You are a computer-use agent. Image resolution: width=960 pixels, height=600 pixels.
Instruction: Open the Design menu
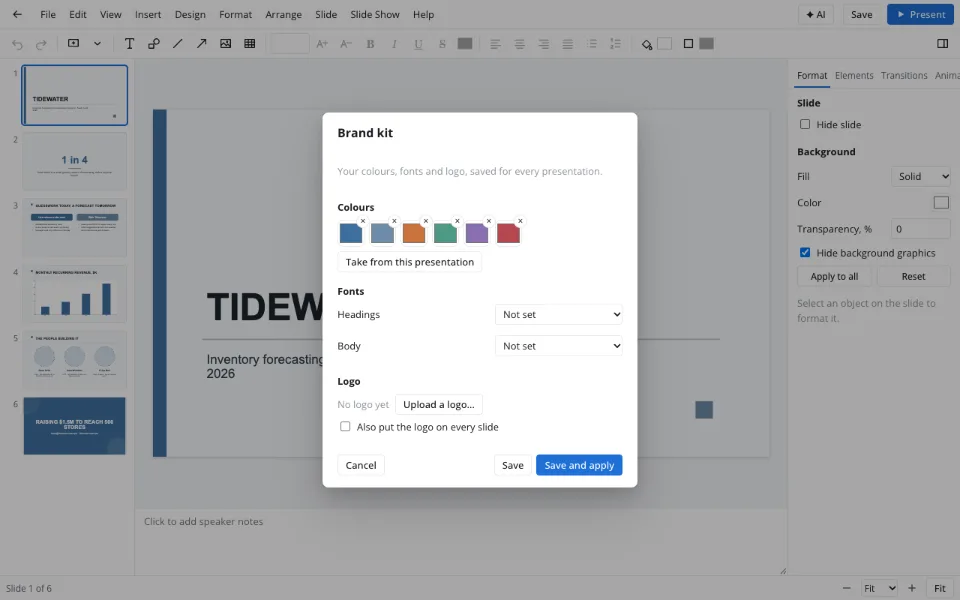click(x=190, y=14)
